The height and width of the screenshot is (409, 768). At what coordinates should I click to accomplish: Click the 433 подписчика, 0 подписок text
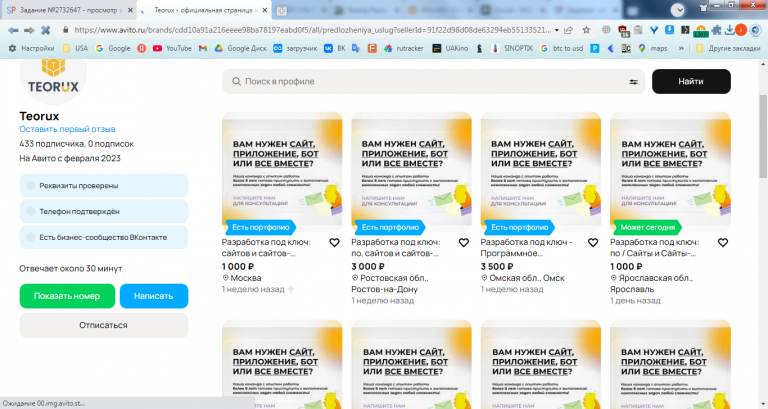click(x=76, y=144)
